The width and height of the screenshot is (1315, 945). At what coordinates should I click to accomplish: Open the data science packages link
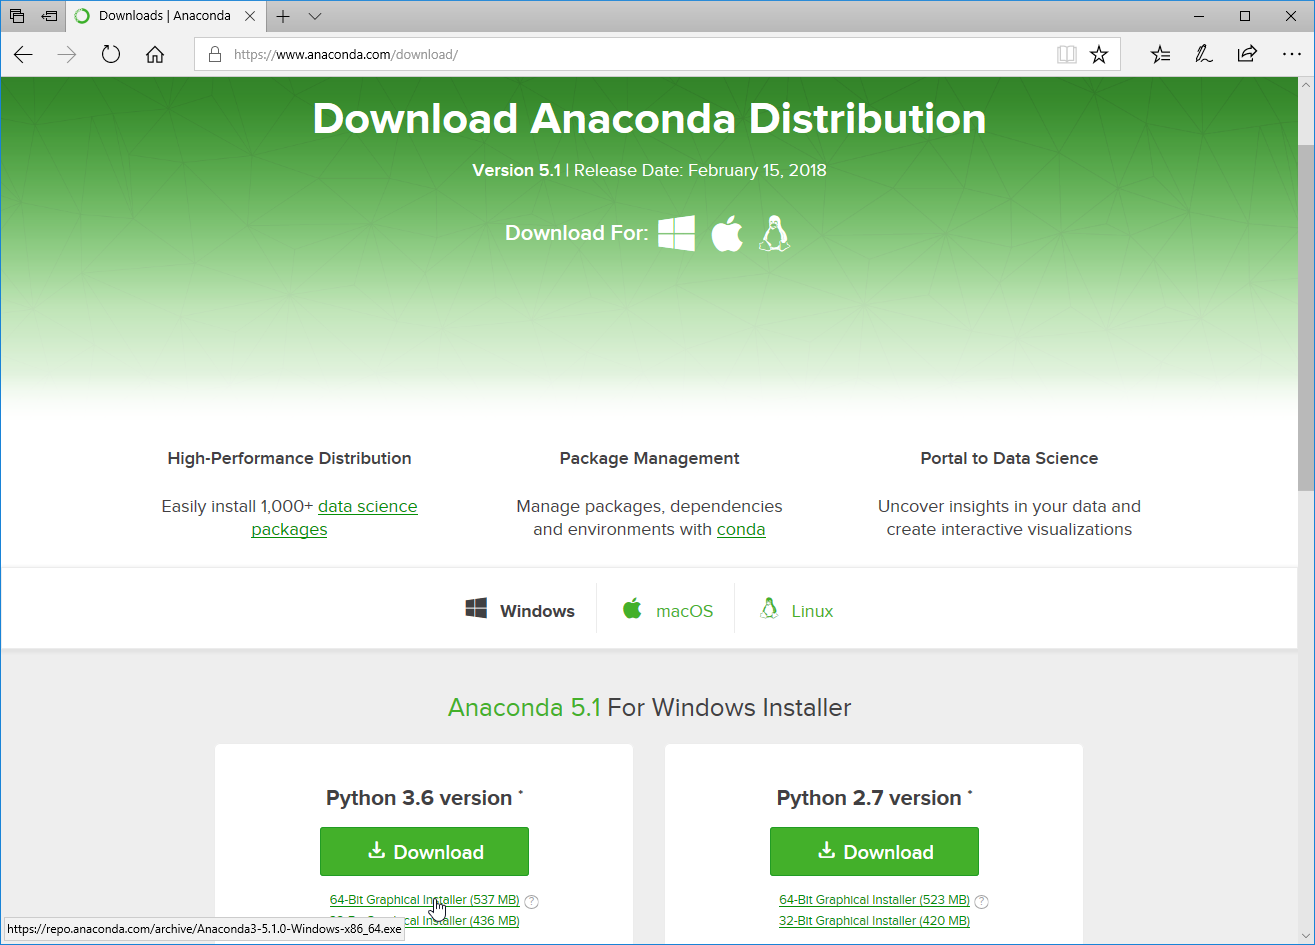click(334, 518)
